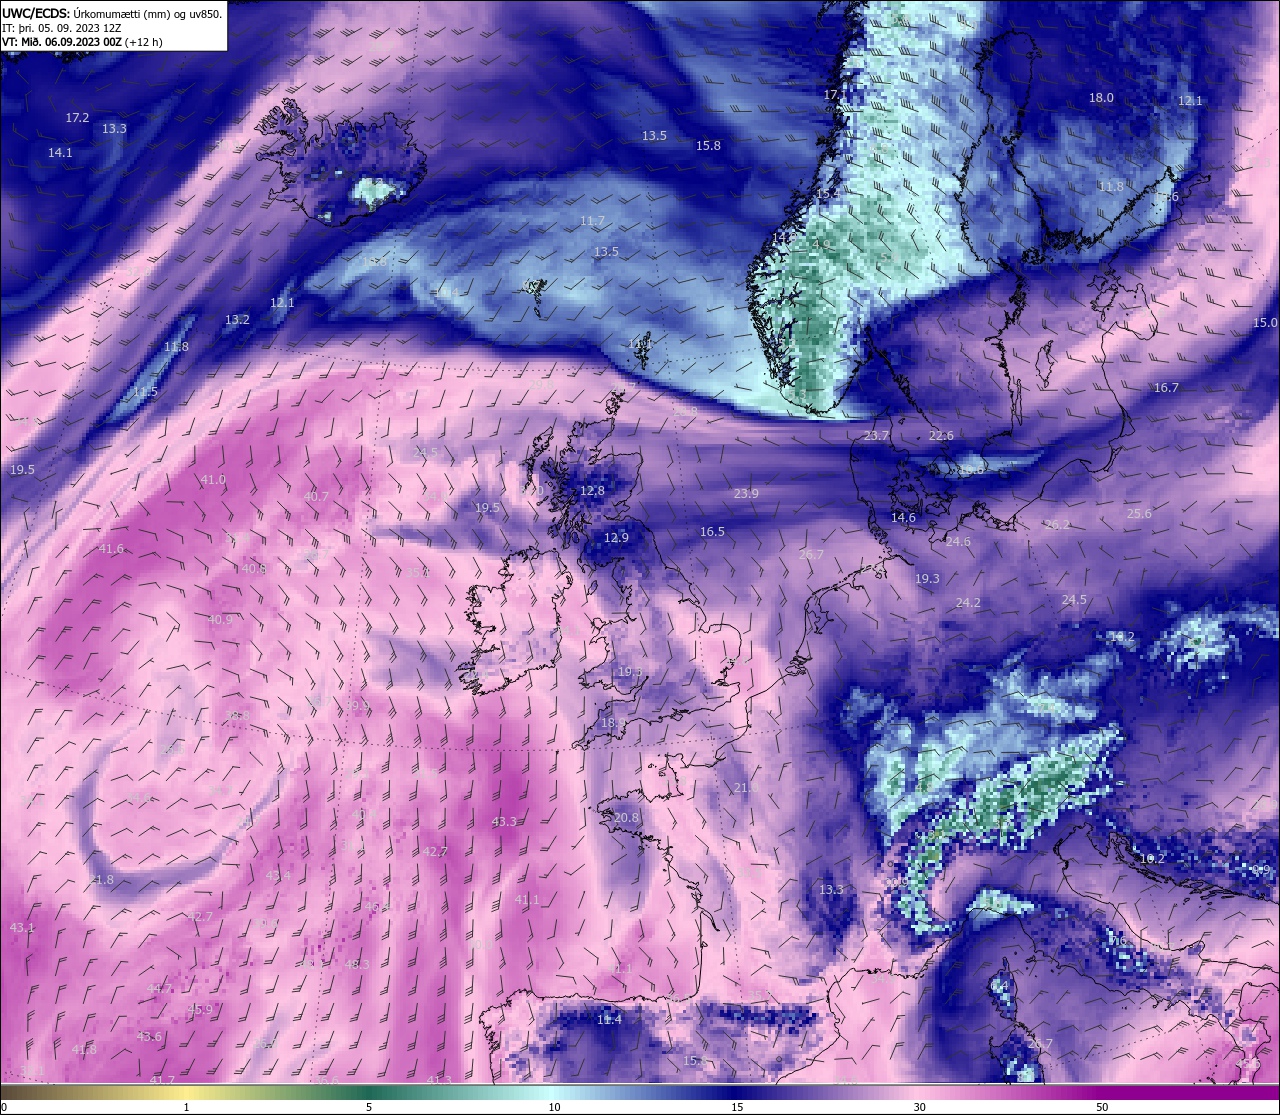
Task: Click the map value 40.7
Action: coord(316,497)
